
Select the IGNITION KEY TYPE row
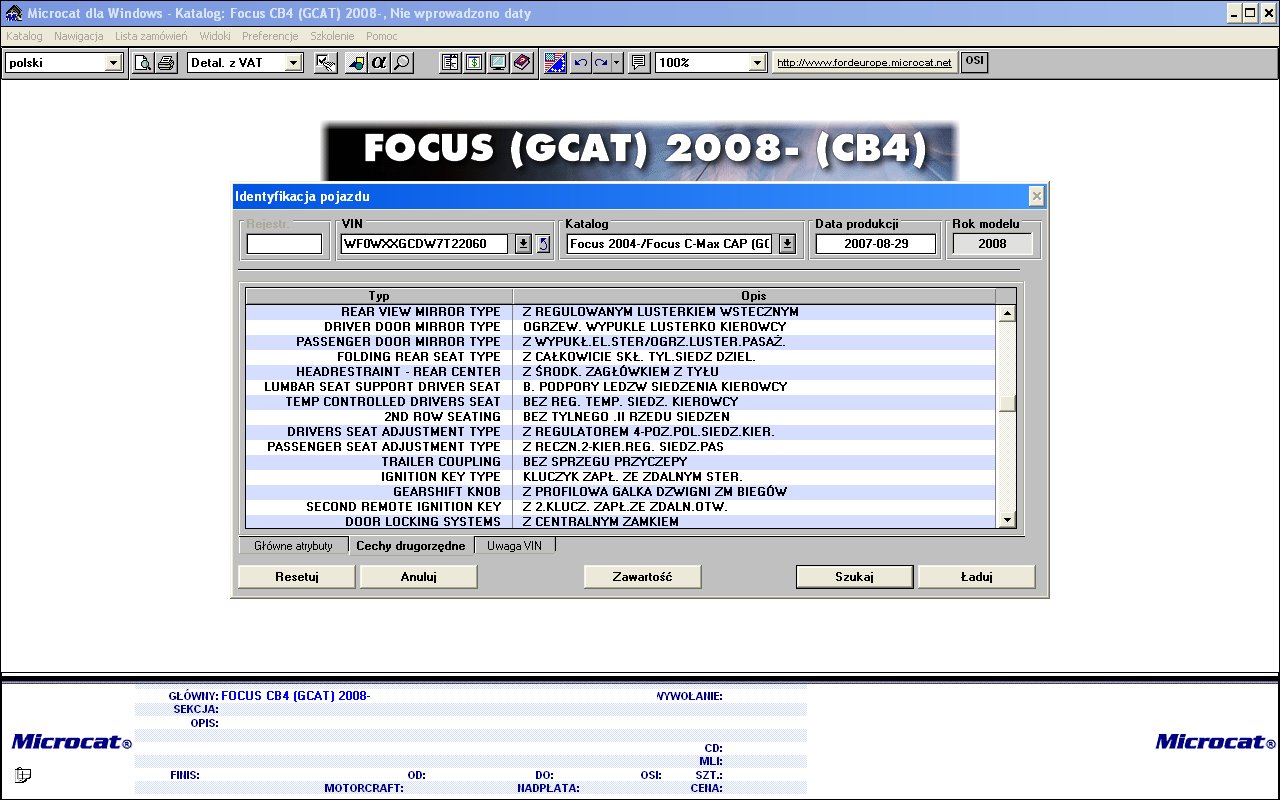[x=622, y=477]
